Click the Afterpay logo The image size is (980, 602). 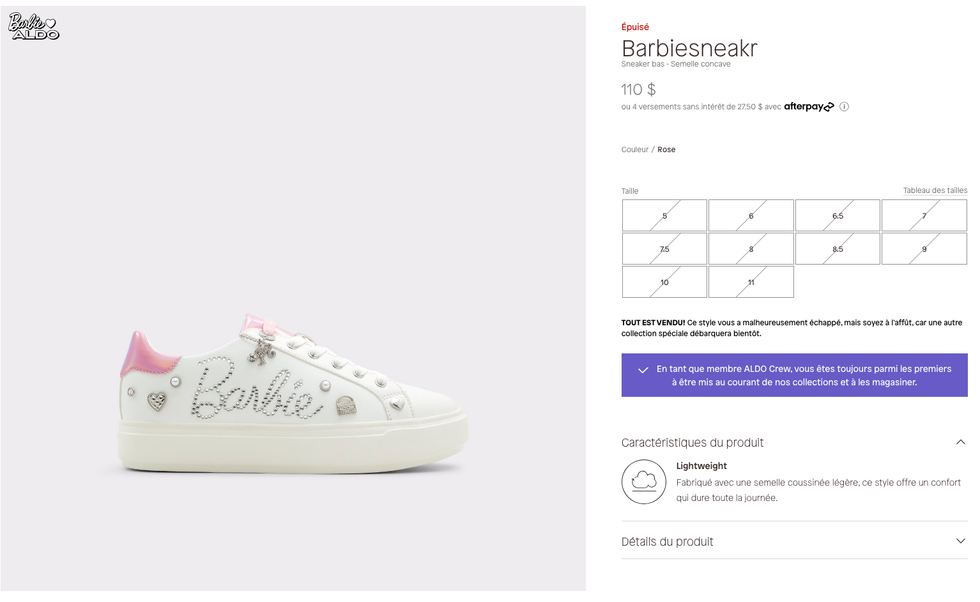[x=809, y=106]
